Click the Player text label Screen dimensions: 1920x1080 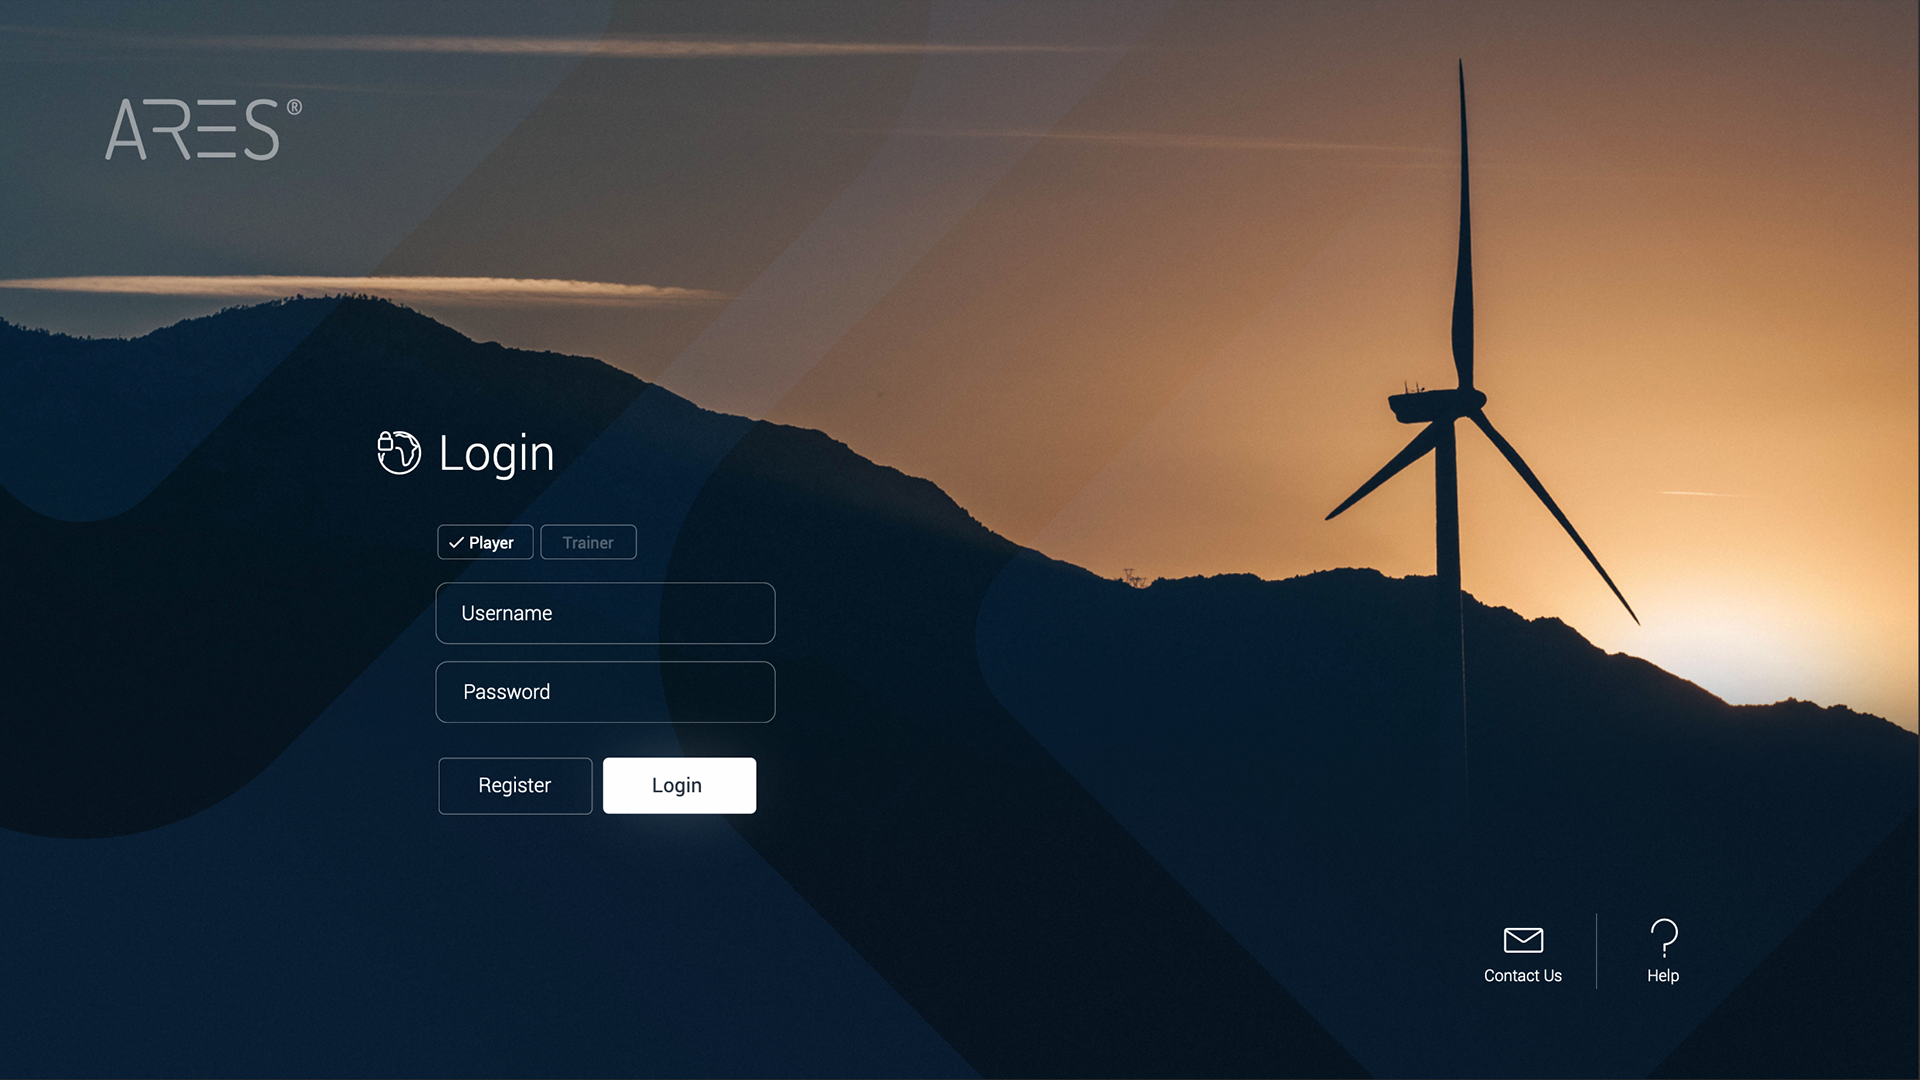coord(491,543)
